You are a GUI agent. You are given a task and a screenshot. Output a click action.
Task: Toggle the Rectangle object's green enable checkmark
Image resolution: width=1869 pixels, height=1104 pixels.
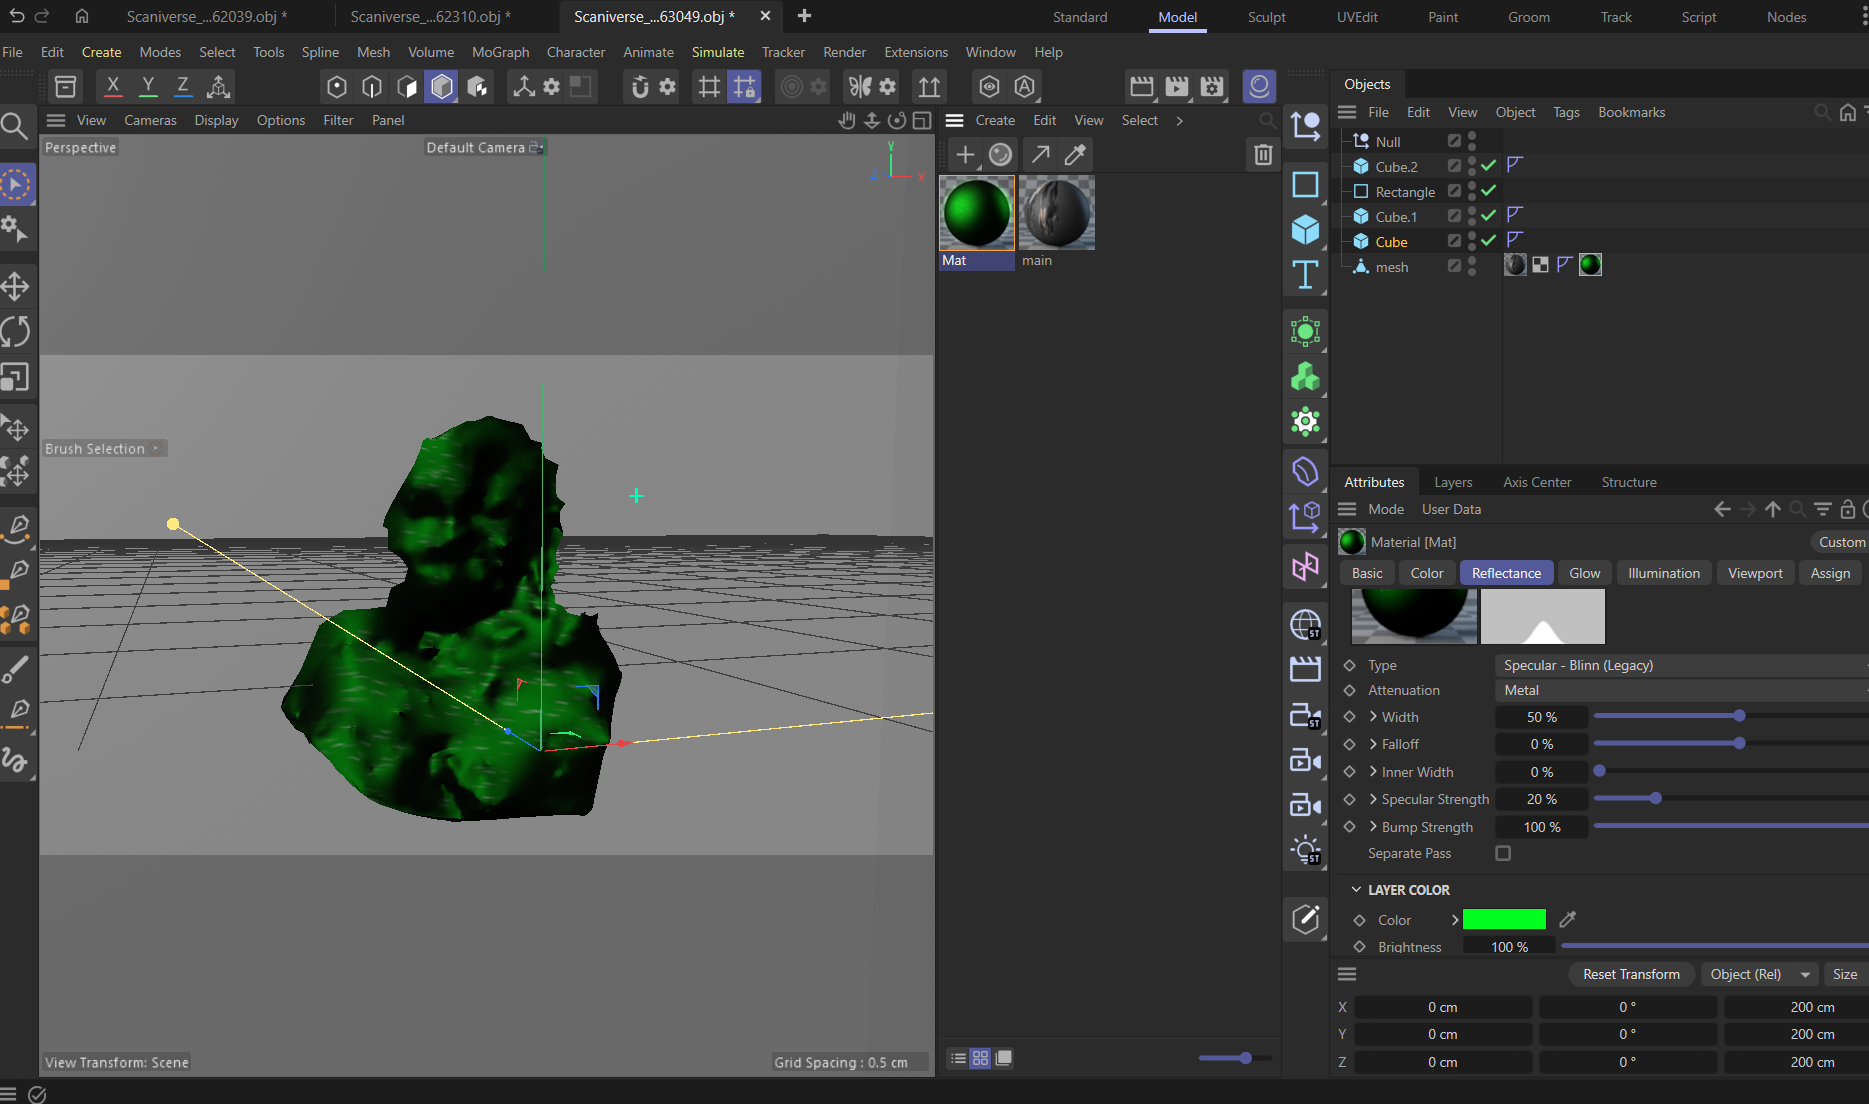click(x=1489, y=191)
